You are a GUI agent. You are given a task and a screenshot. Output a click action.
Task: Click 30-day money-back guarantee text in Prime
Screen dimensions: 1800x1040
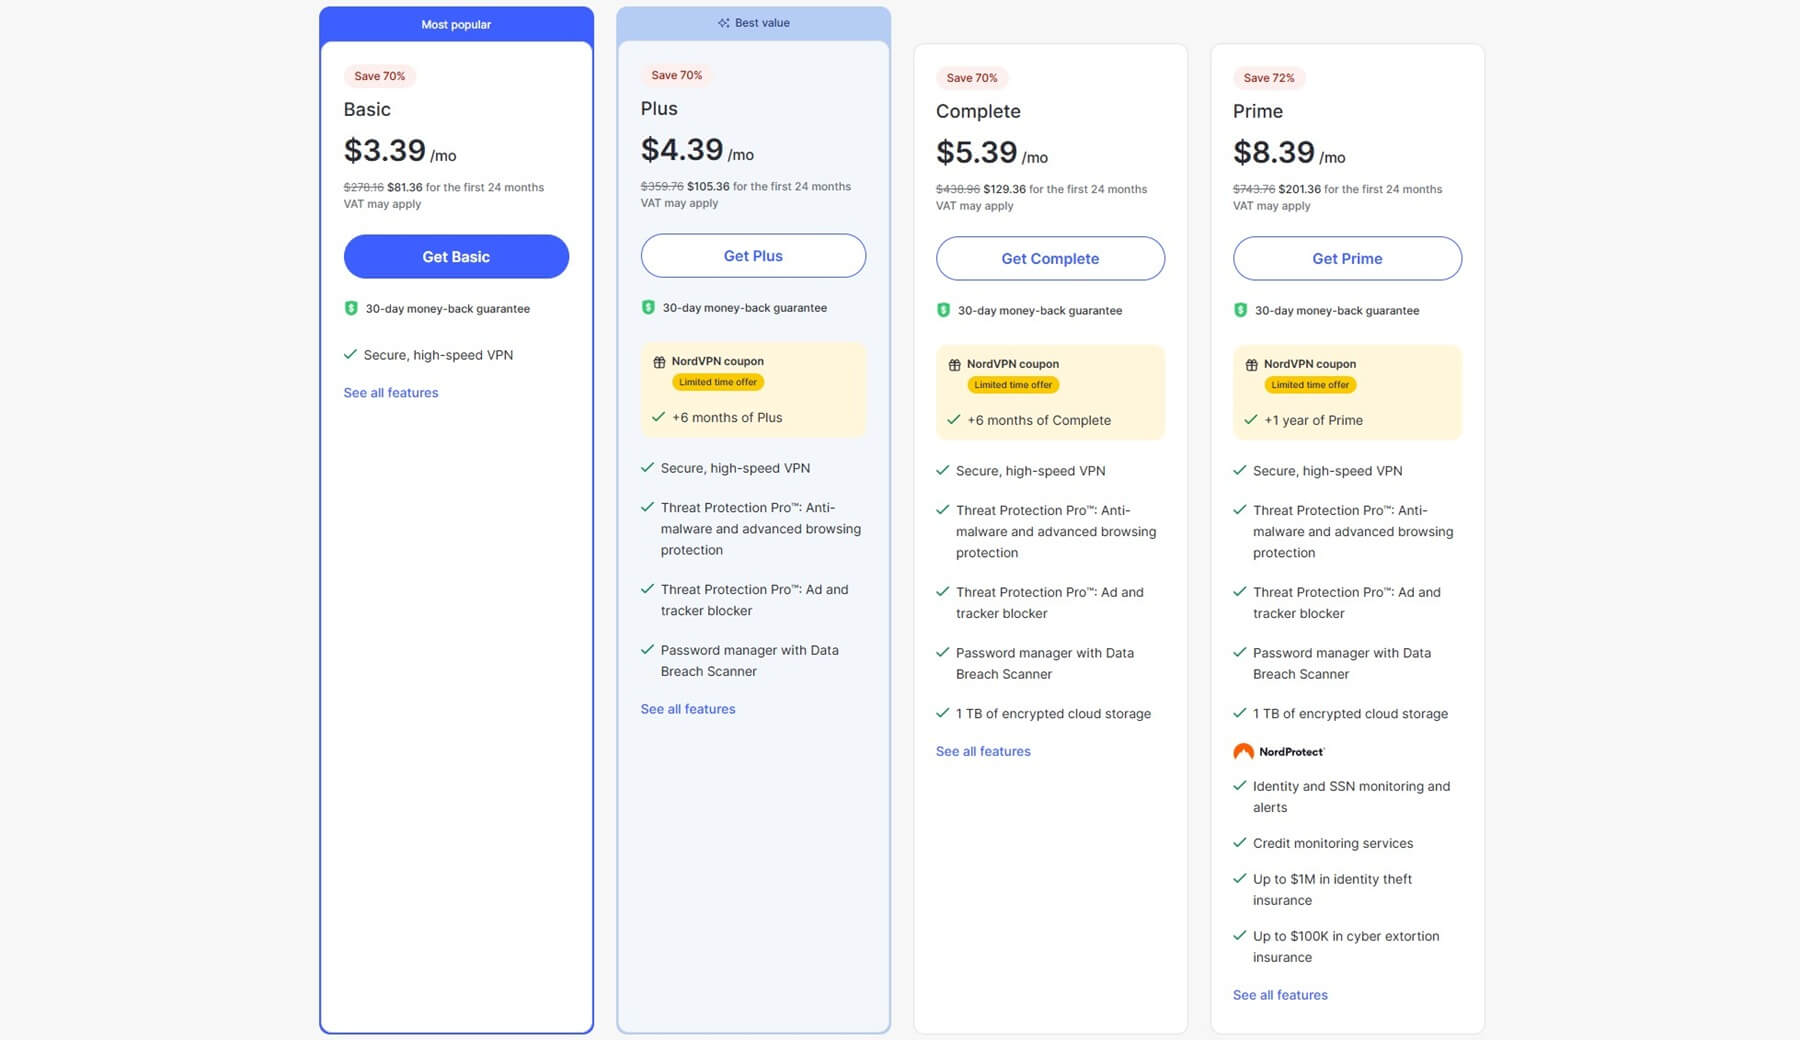click(x=1337, y=310)
